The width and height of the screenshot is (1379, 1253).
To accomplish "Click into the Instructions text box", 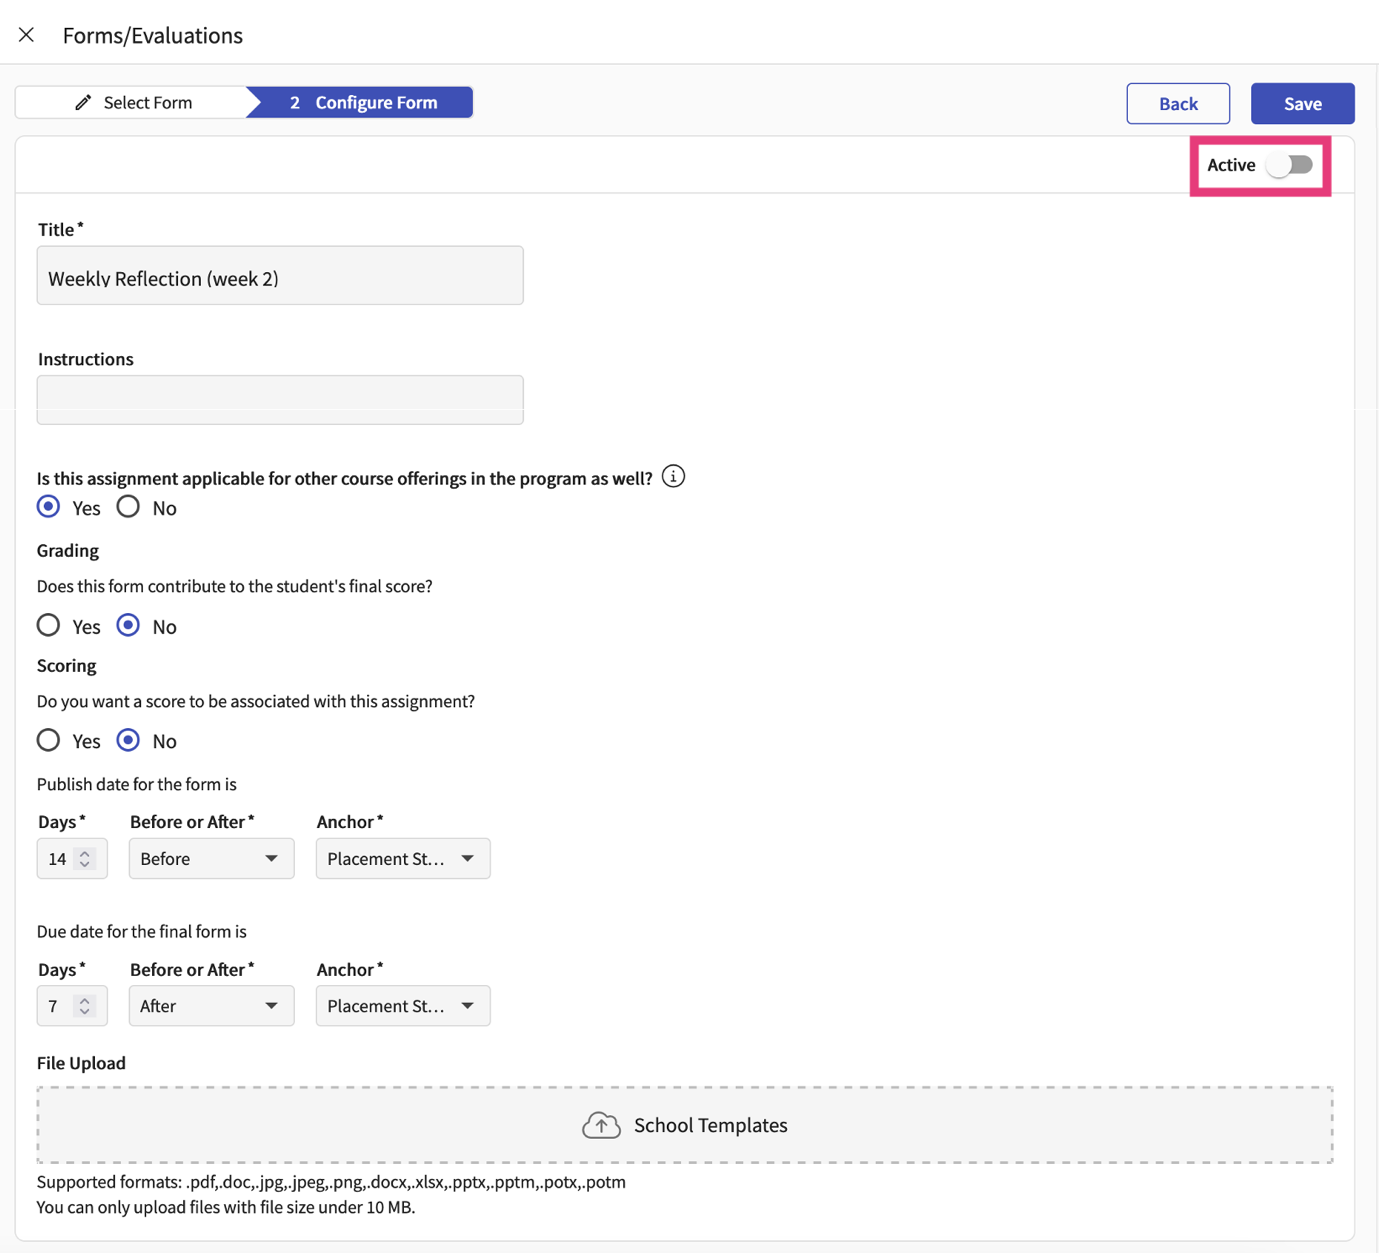I will [x=280, y=400].
